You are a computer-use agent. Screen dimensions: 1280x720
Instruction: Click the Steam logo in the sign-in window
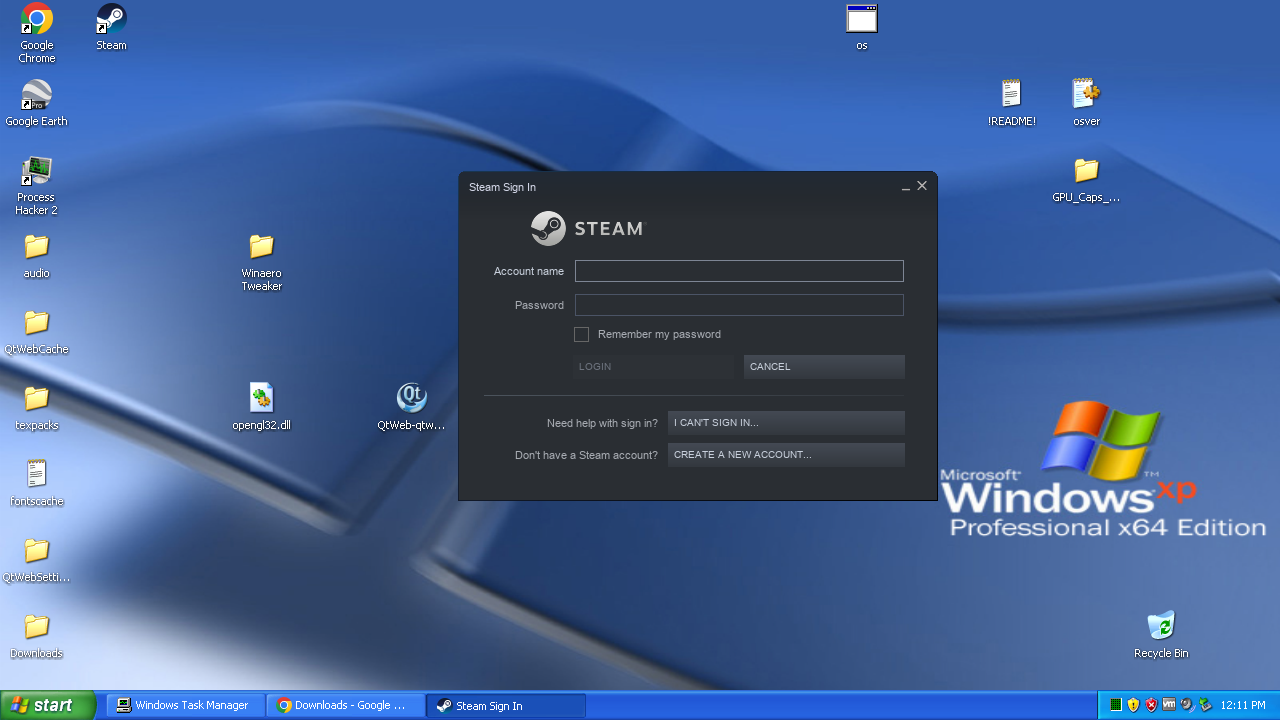click(x=588, y=229)
